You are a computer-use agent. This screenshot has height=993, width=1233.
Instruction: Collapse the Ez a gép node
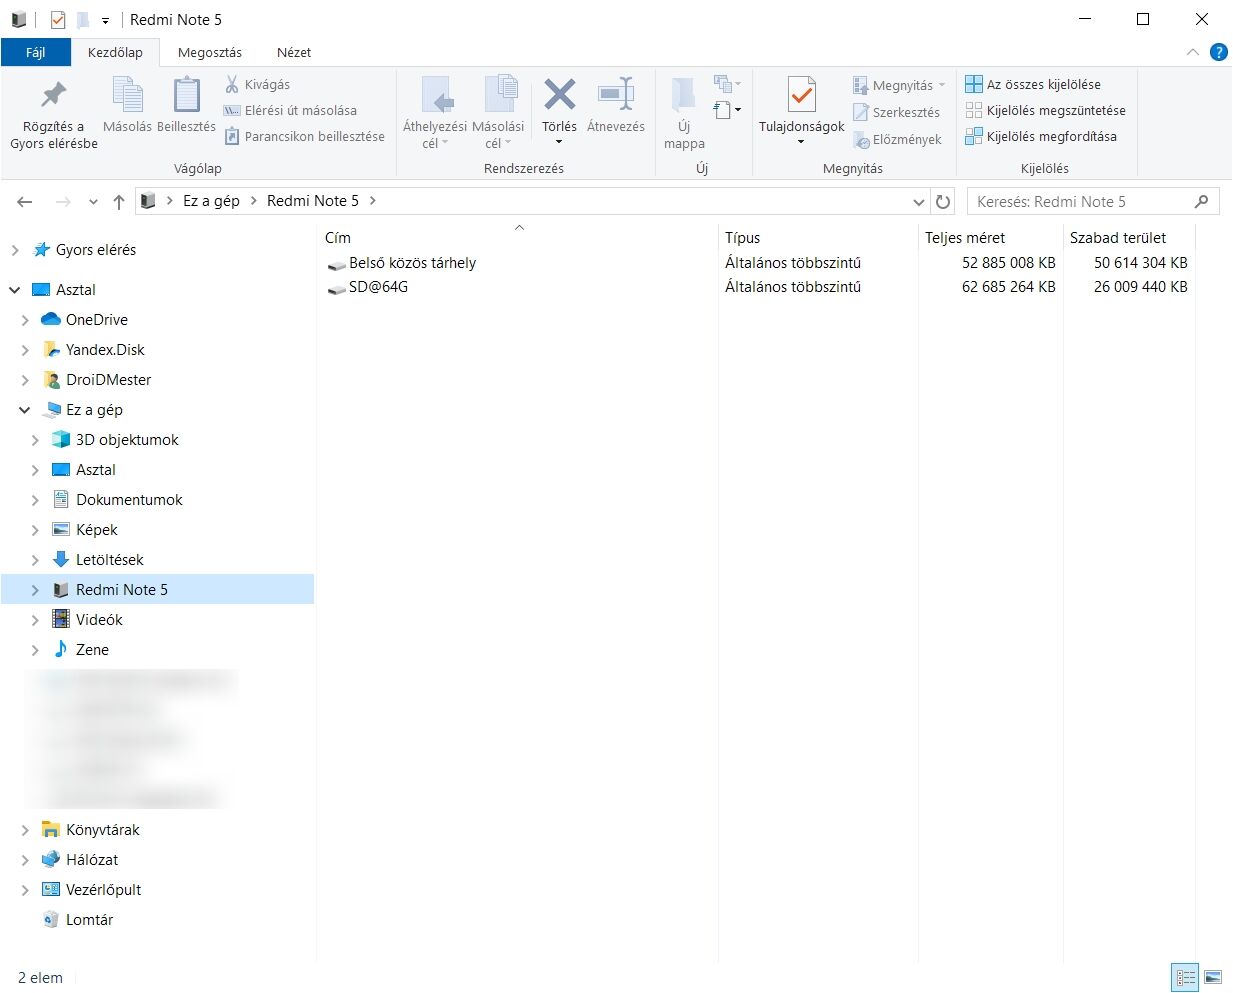click(x=25, y=410)
